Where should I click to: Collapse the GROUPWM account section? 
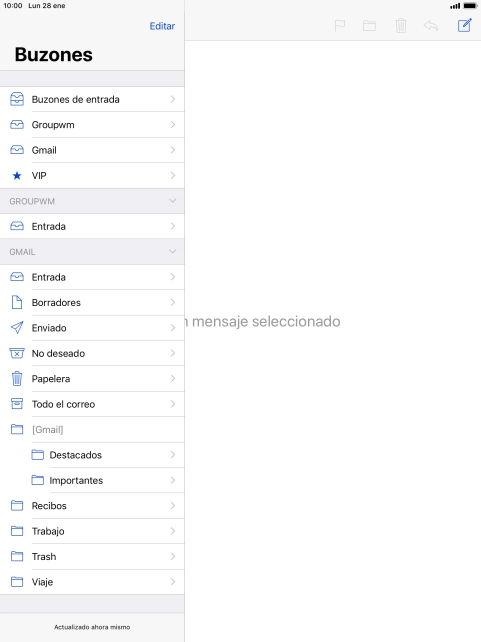(172, 201)
